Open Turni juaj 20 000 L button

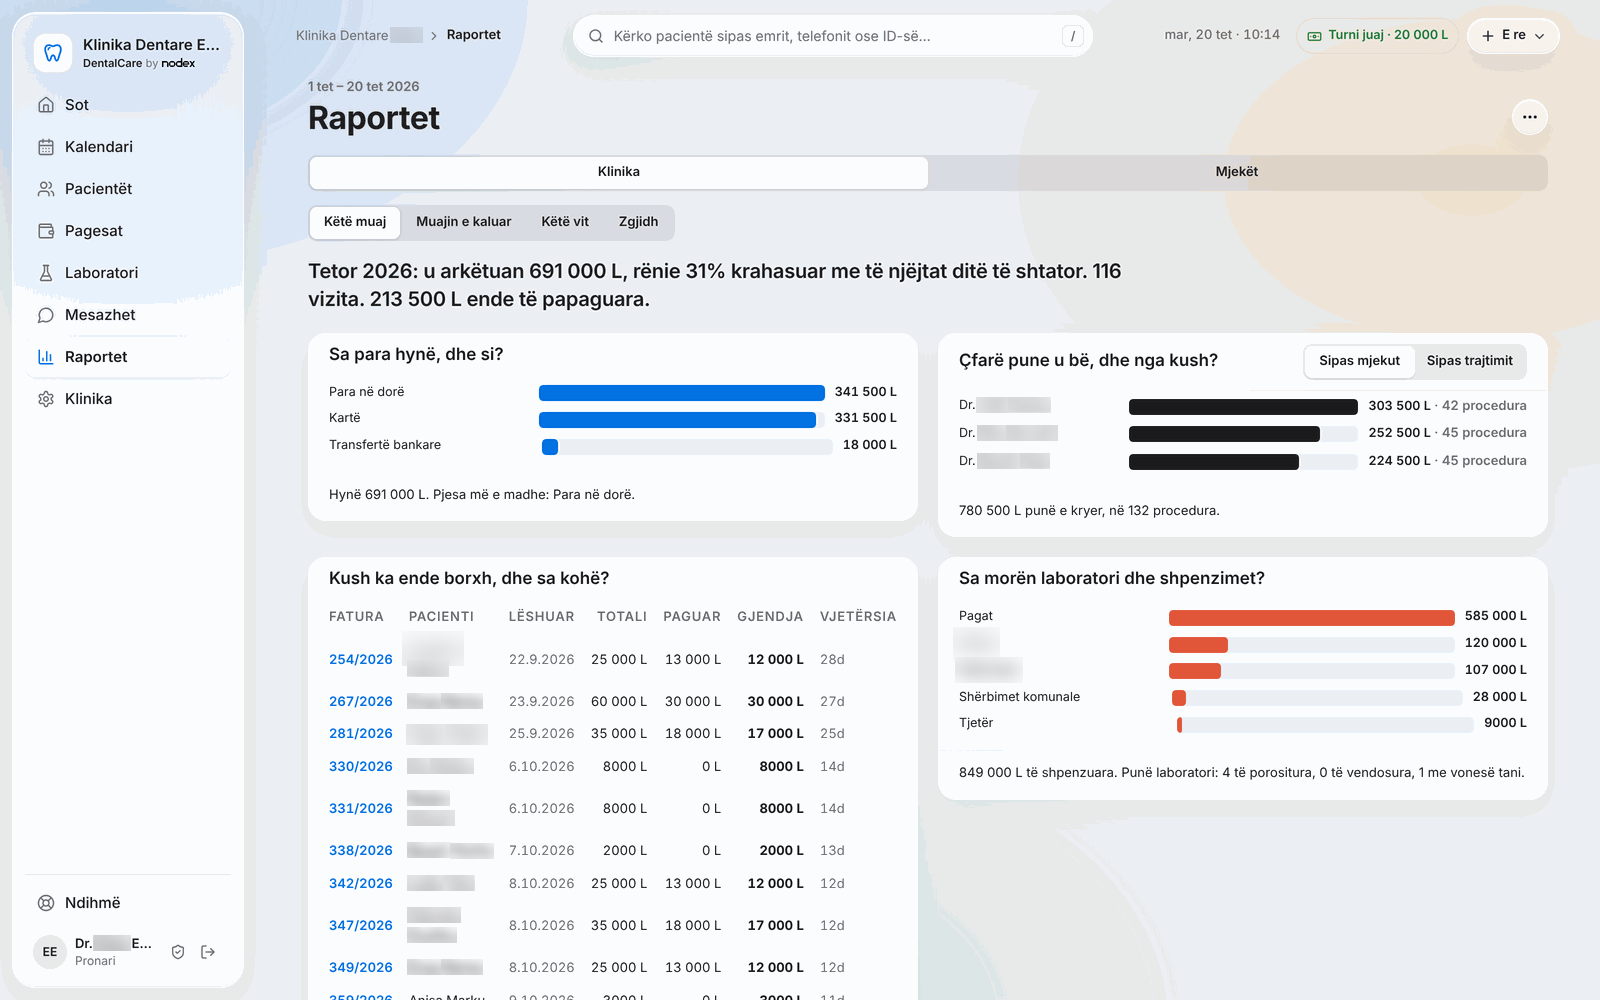coord(1377,36)
